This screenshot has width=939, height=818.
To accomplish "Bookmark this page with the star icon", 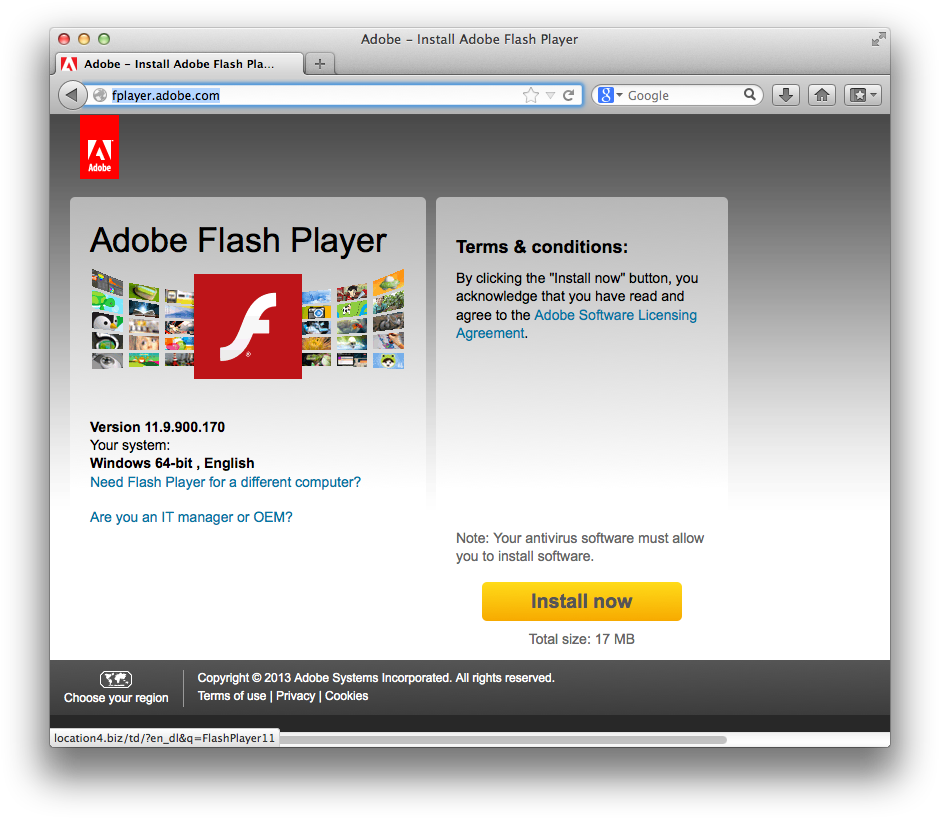I will (530, 95).
